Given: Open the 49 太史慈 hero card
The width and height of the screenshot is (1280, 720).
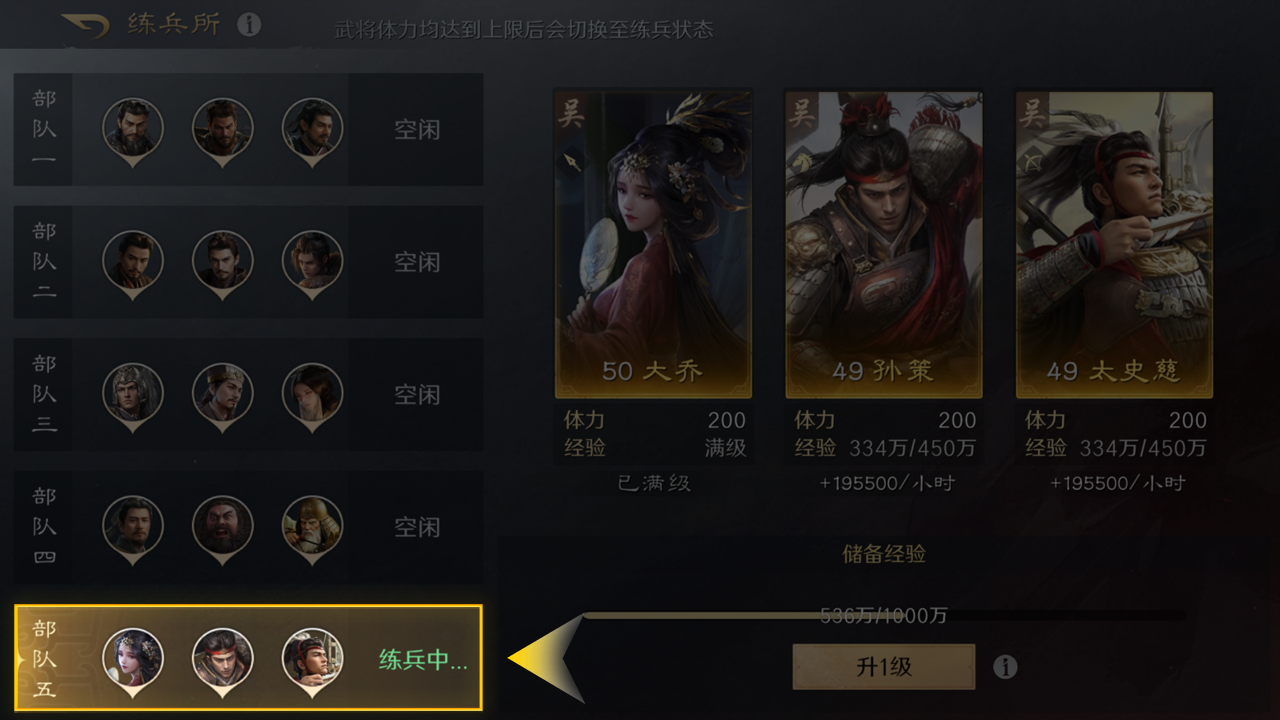Looking at the screenshot, I should pyautogui.click(x=1114, y=245).
